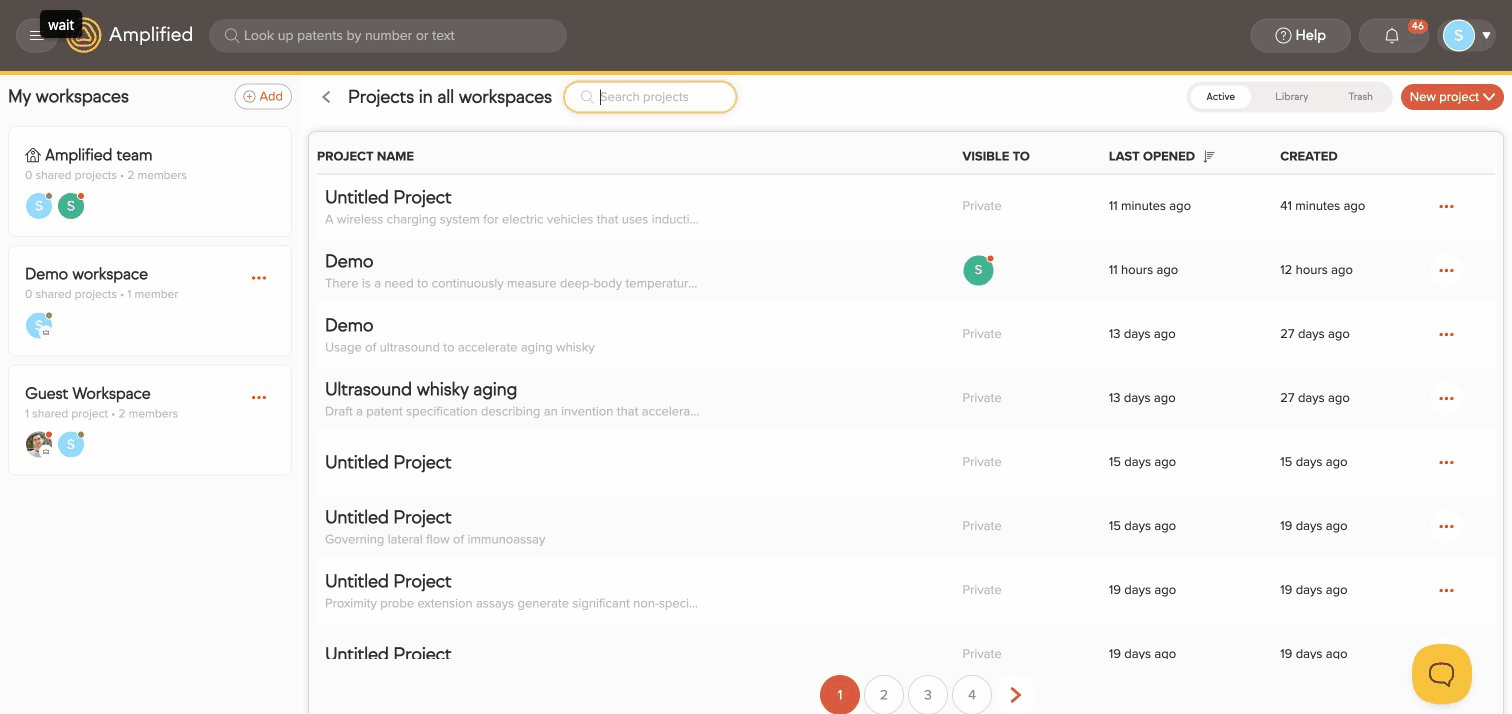Open the chat support widget
Screen dimensions: 1512x714
(x=1441, y=674)
